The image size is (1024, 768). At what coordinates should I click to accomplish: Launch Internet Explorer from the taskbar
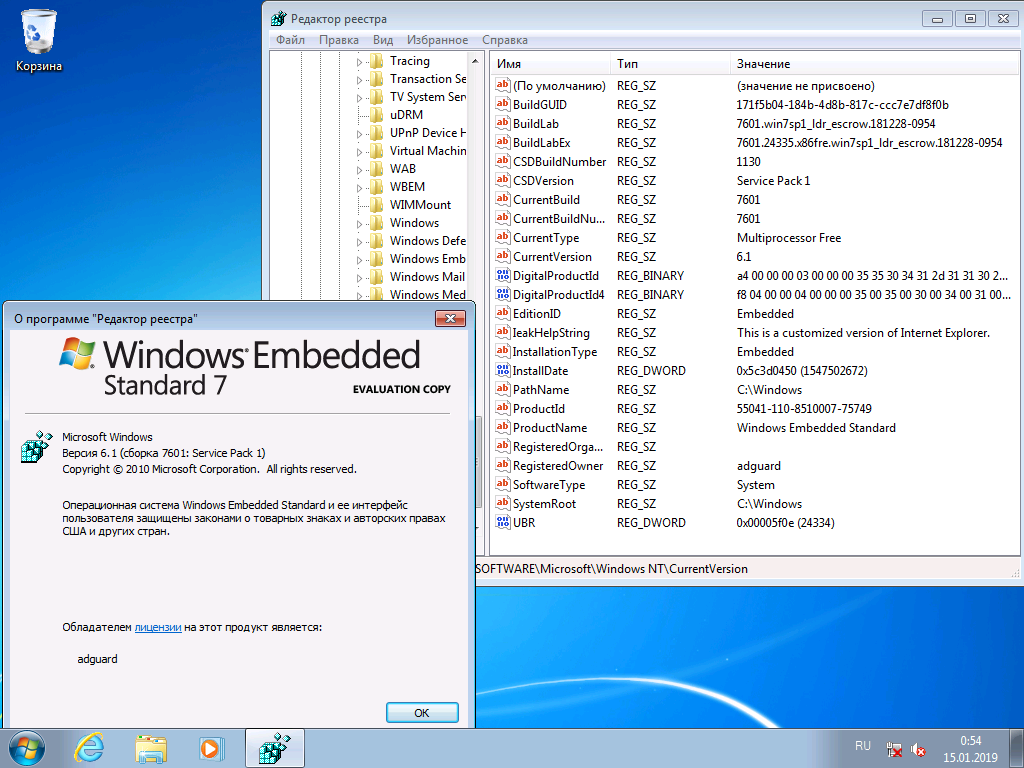pyautogui.click(x=89, y=748)
